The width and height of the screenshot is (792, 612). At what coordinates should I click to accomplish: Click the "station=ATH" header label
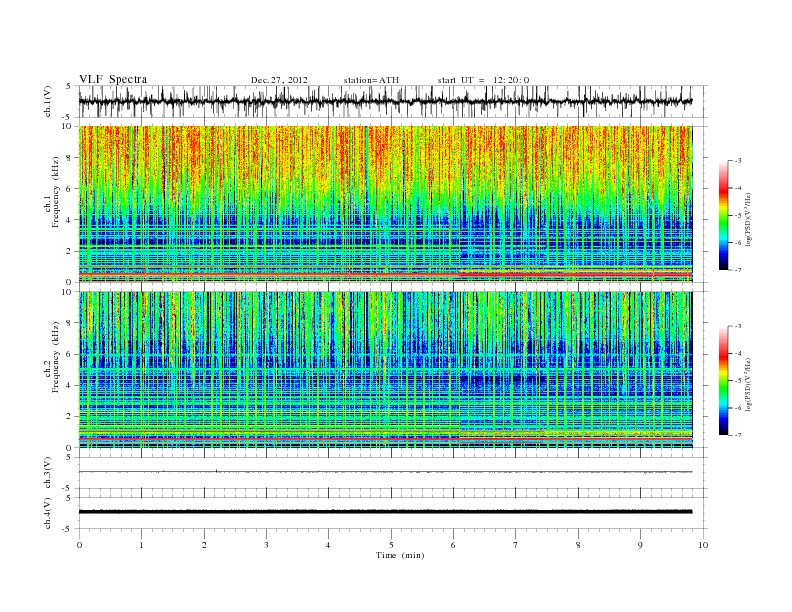(x=371, y=80)
